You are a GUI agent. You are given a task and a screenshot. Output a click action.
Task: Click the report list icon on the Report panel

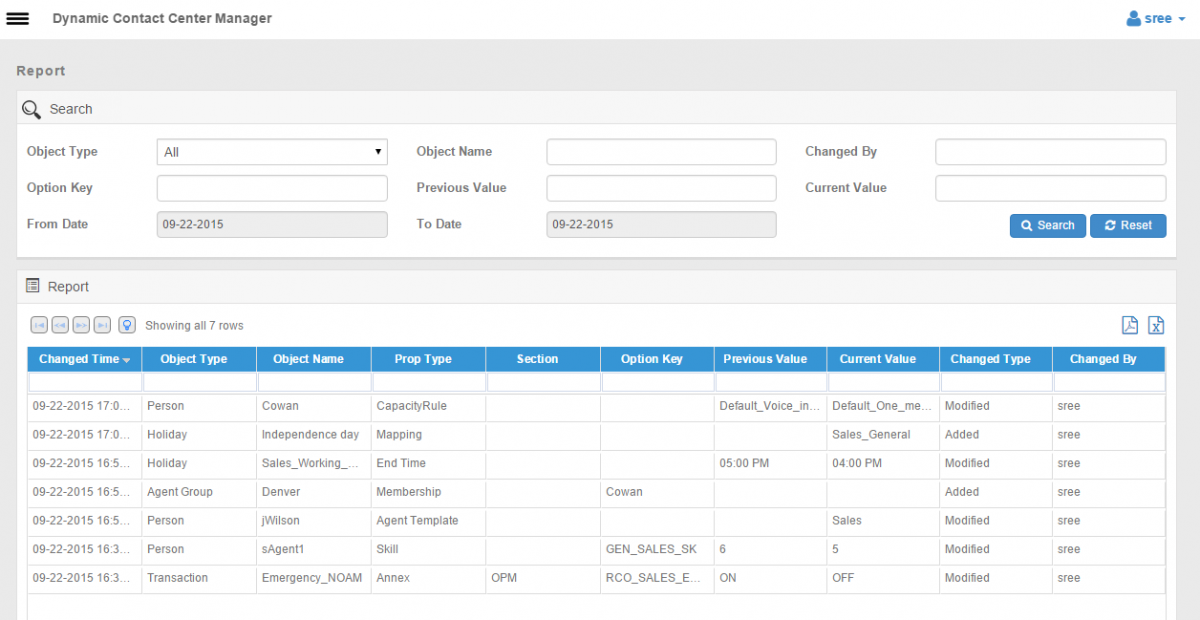coord(31,286)
